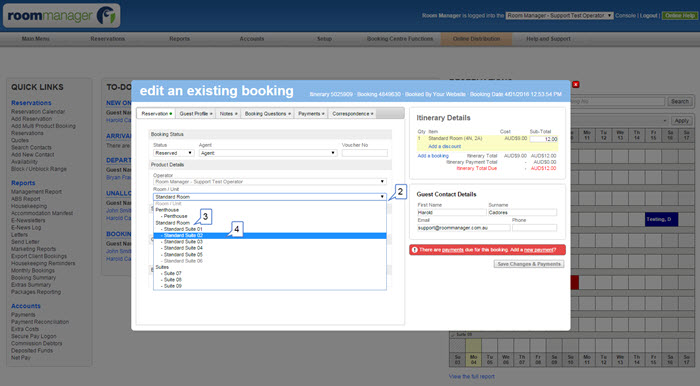Viewport: 700px width, 386px height.
Task: Open Block / Unblock Range quick link
Action: [39, 169]
